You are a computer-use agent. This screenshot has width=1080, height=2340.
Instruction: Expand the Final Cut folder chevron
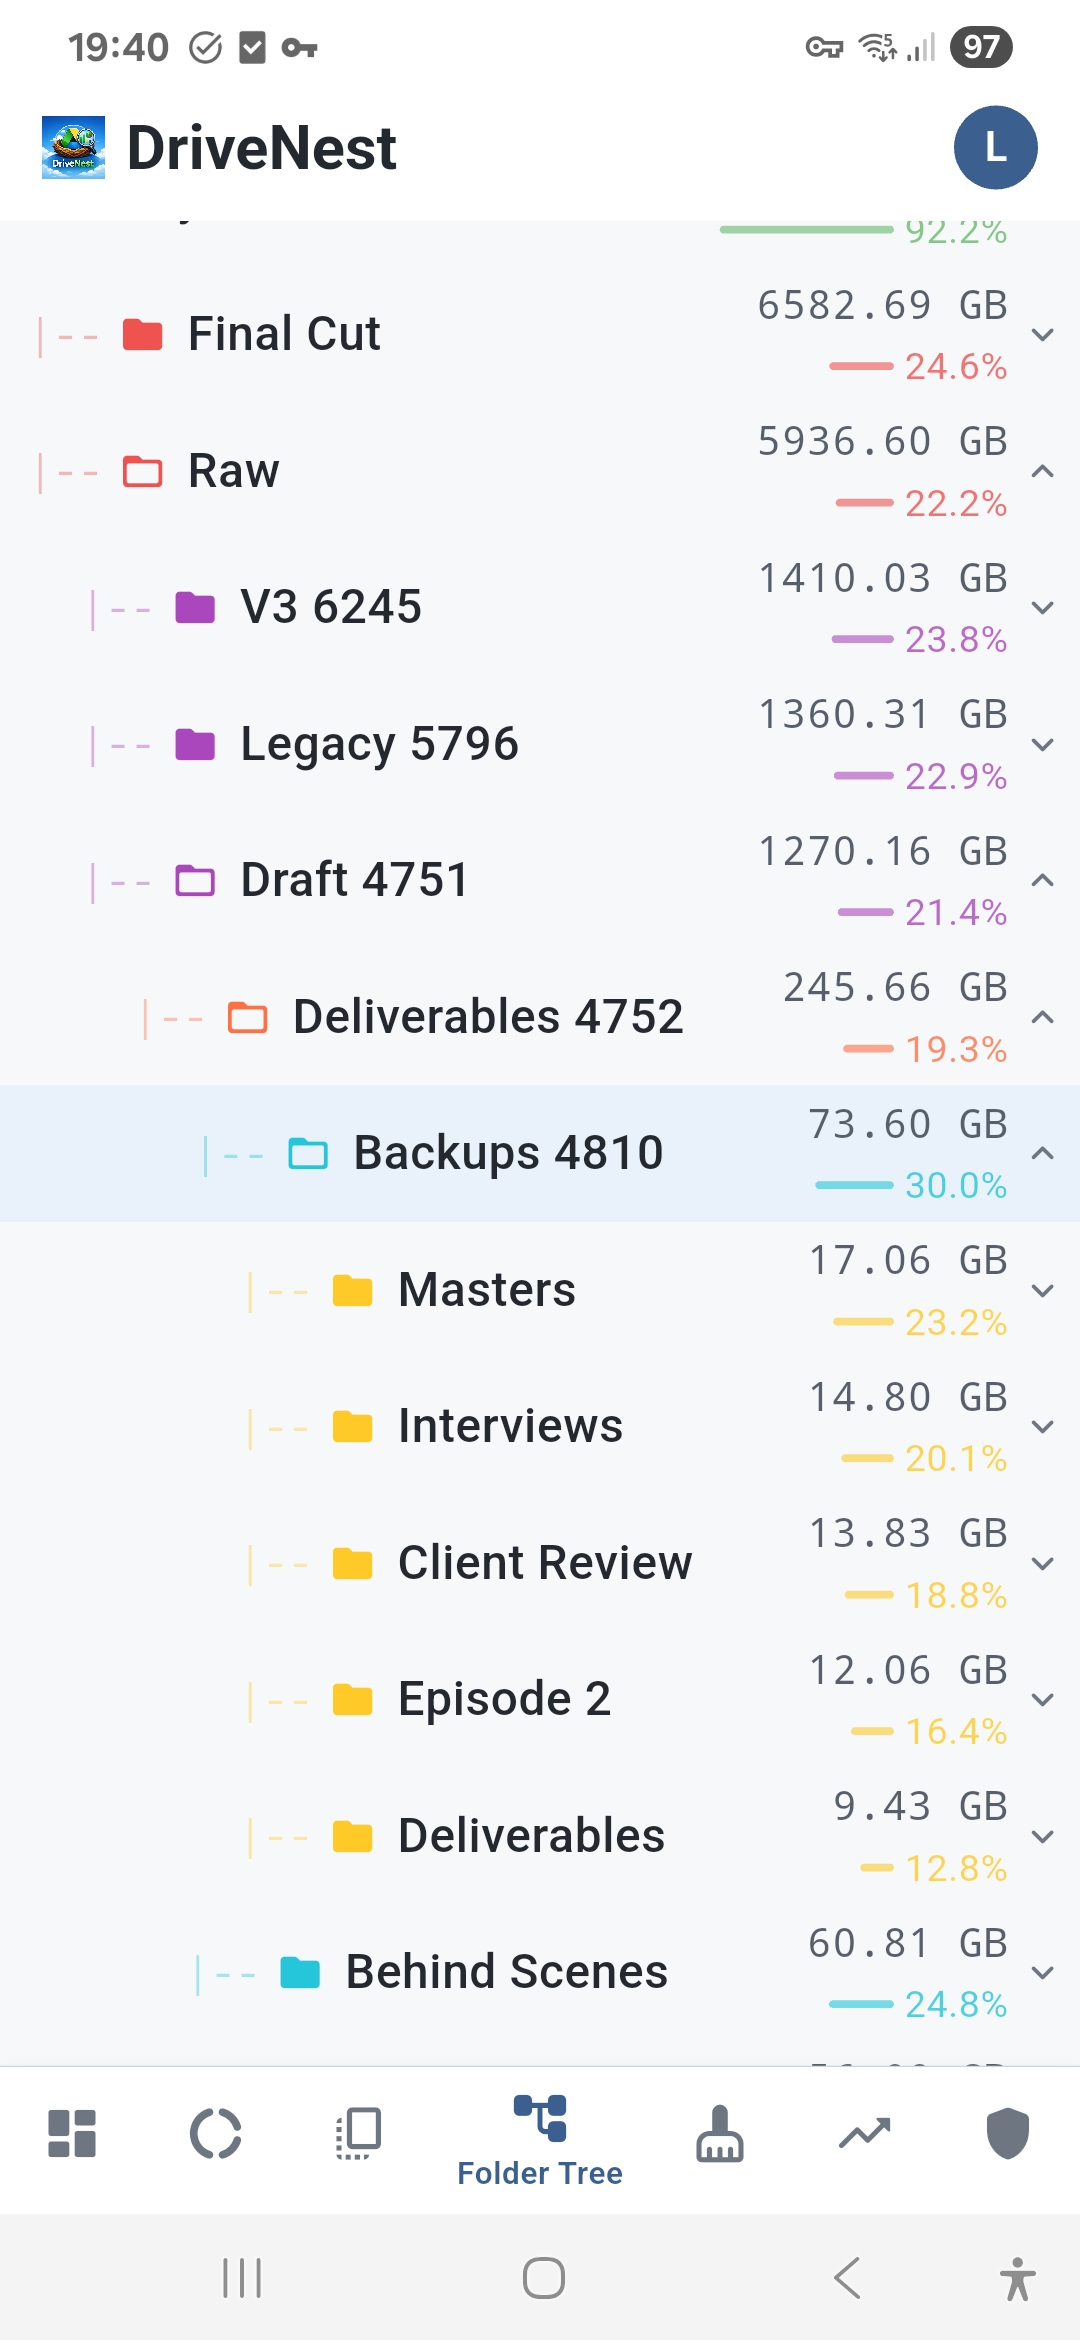[x=1043, y=335]
